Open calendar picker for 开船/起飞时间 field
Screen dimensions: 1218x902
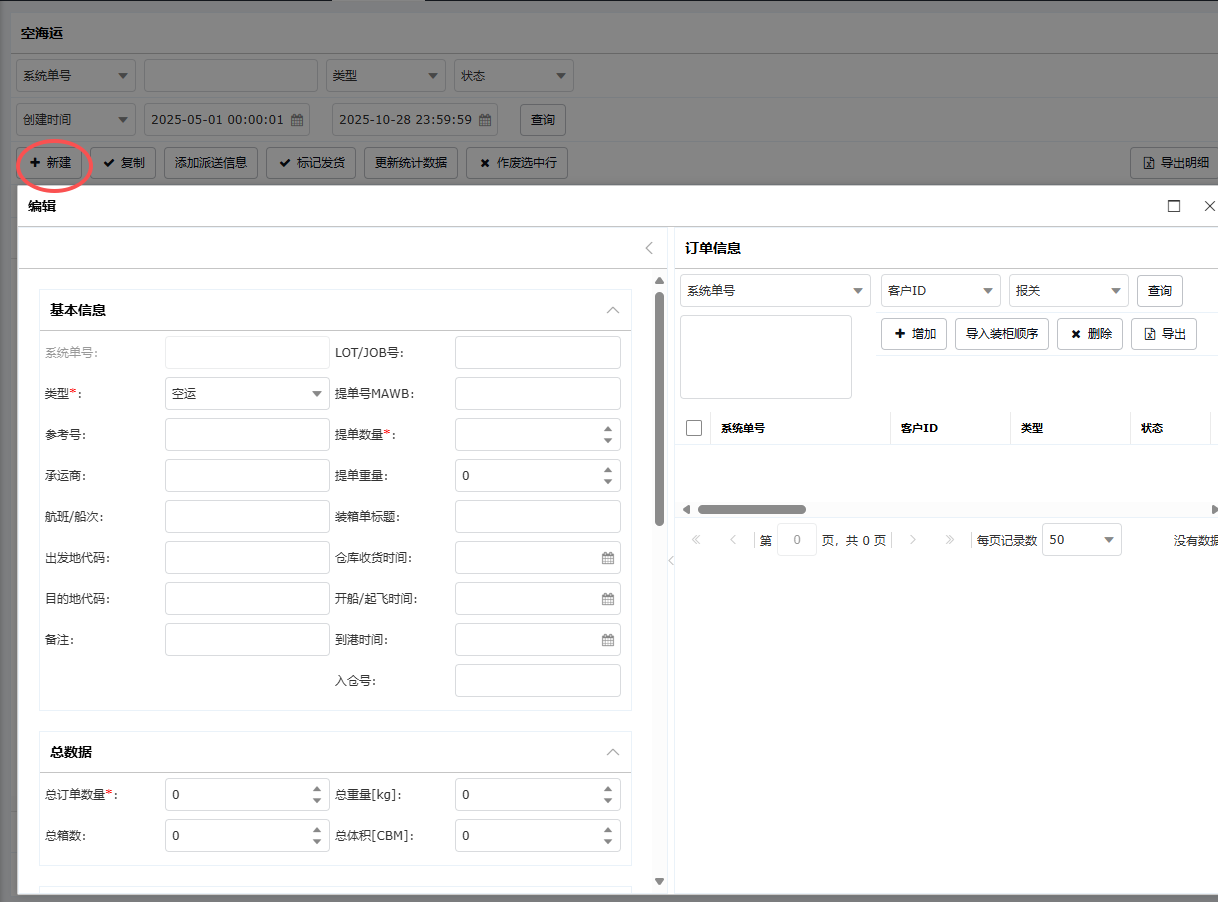[x=607, y=599]
